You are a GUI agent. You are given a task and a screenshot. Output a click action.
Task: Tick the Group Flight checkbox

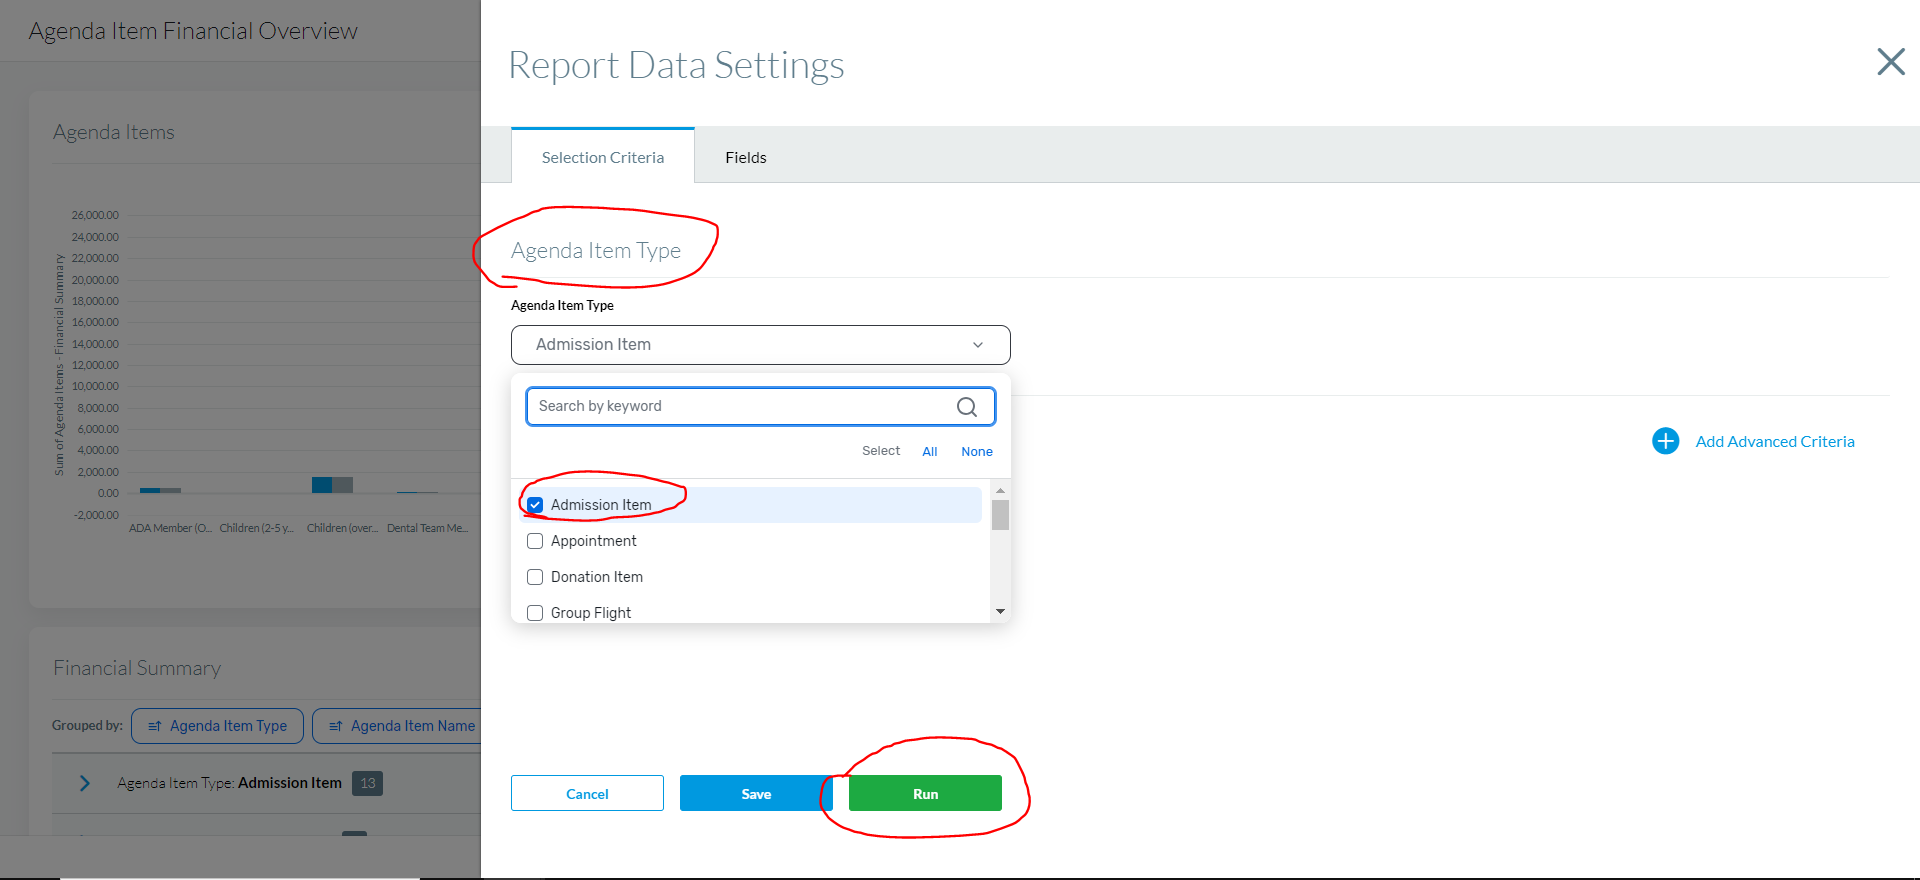535,613
